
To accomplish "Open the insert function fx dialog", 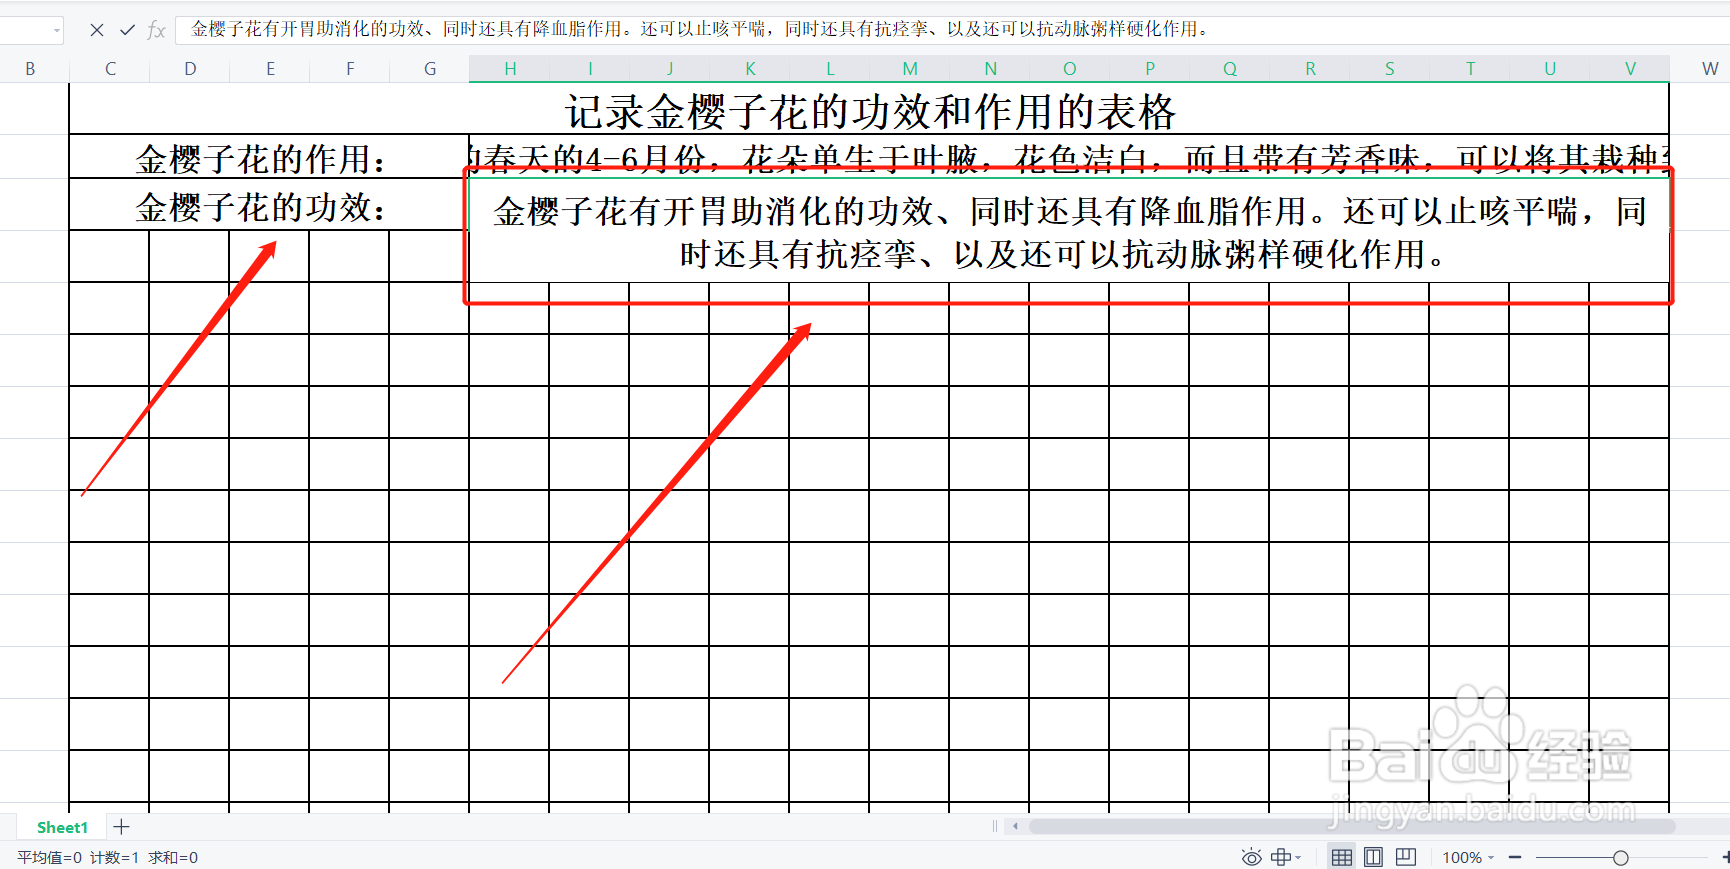I will pyautogui.click(x=156, y=30).
